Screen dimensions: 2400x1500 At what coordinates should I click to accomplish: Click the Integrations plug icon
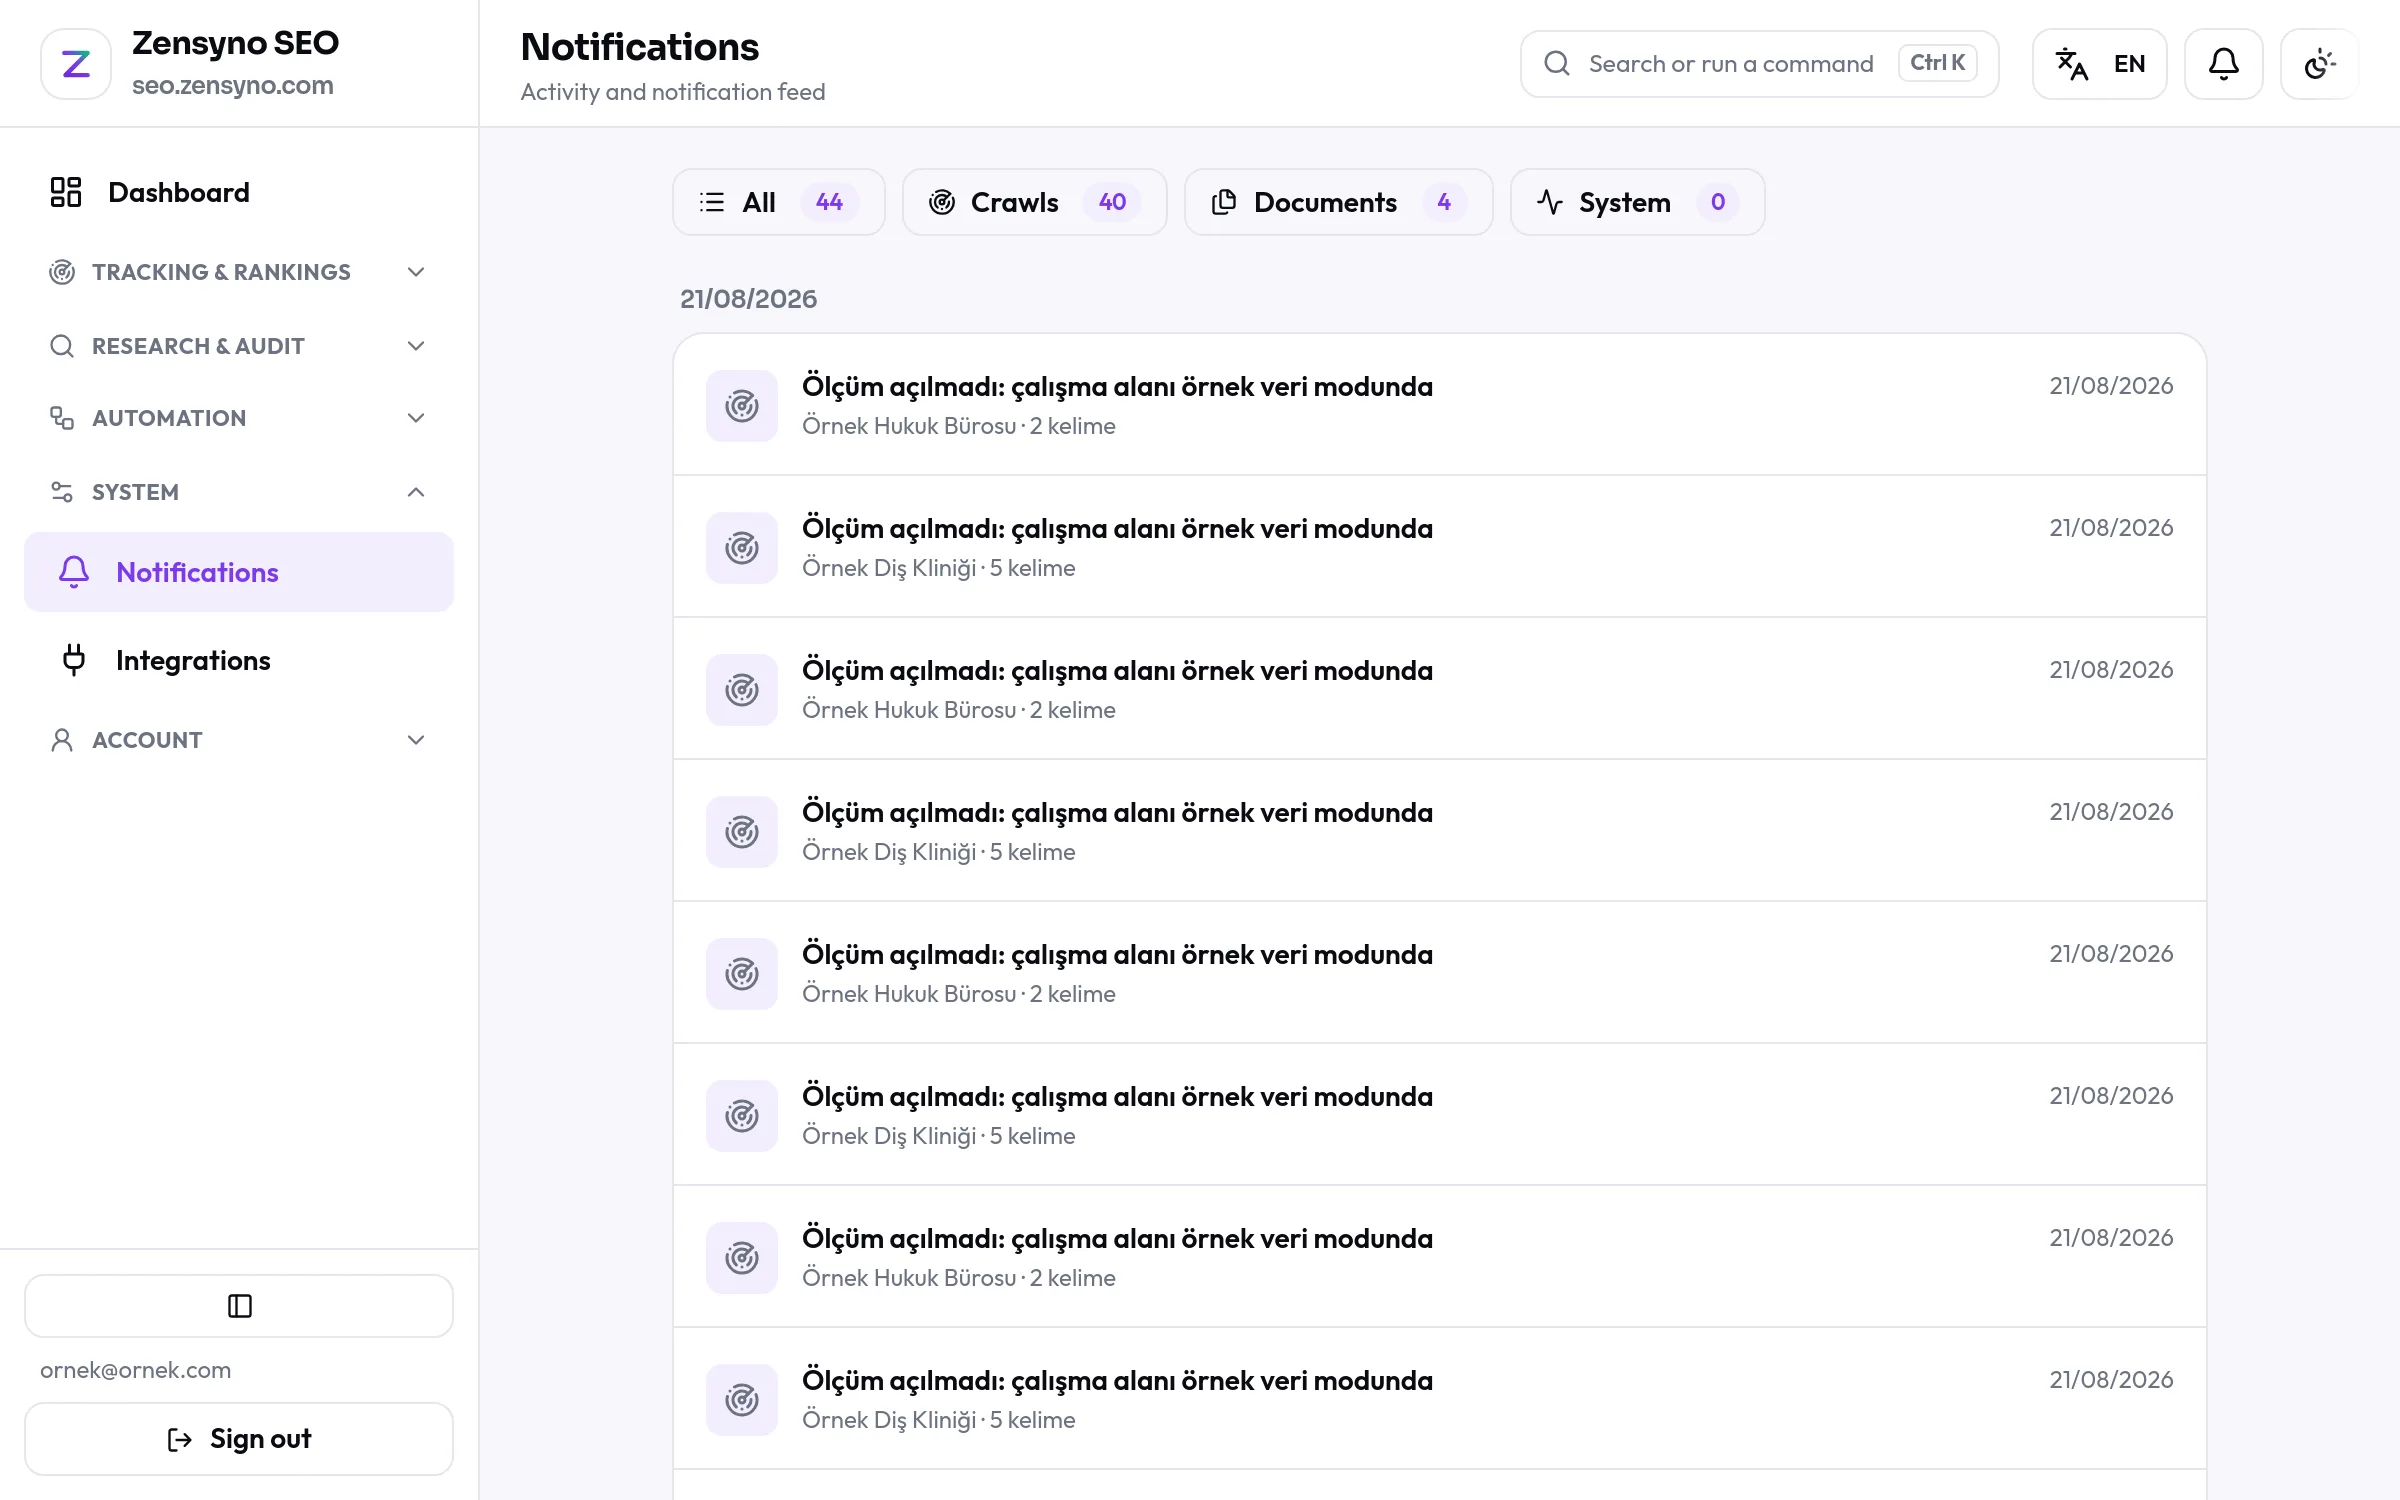click(x=74, y=660)
